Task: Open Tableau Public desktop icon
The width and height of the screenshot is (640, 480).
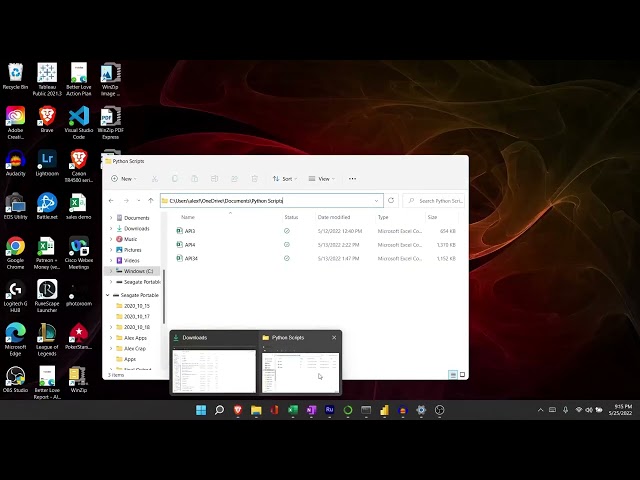Action: 47,80
